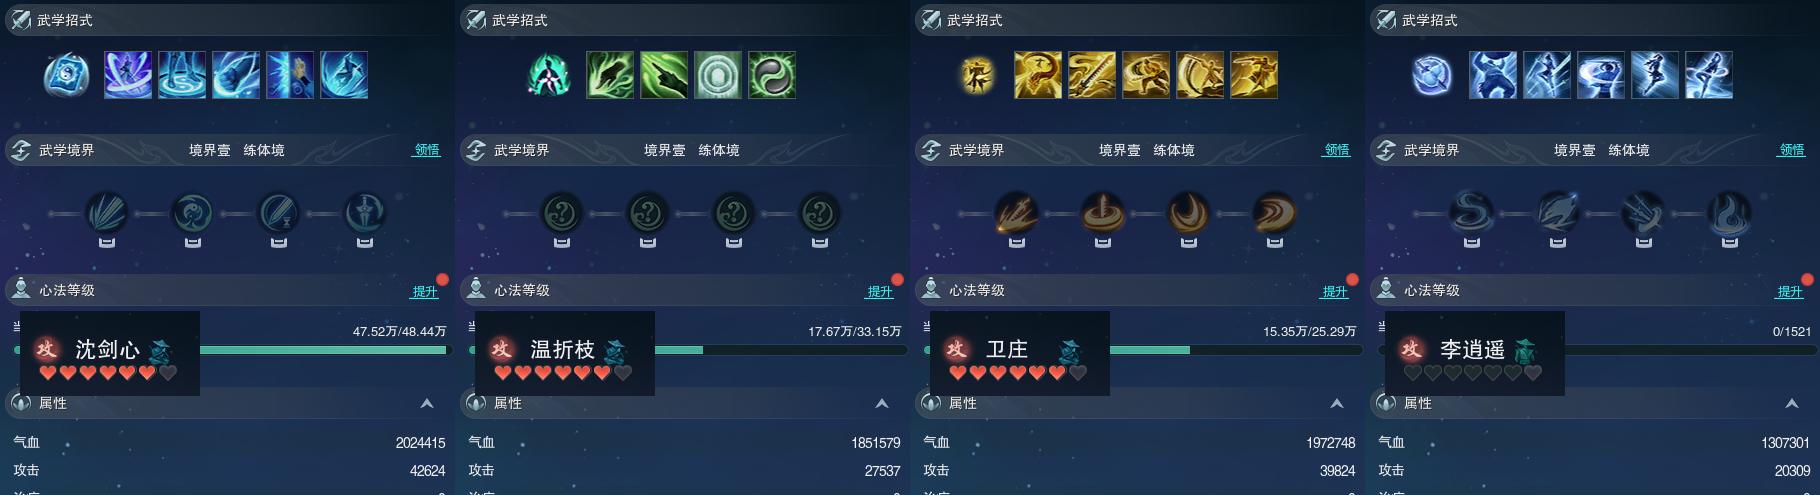Click 温折枝's green yin-yang skill icon
This screenshot has width=1820, height=495.
[x=772, y=76]
